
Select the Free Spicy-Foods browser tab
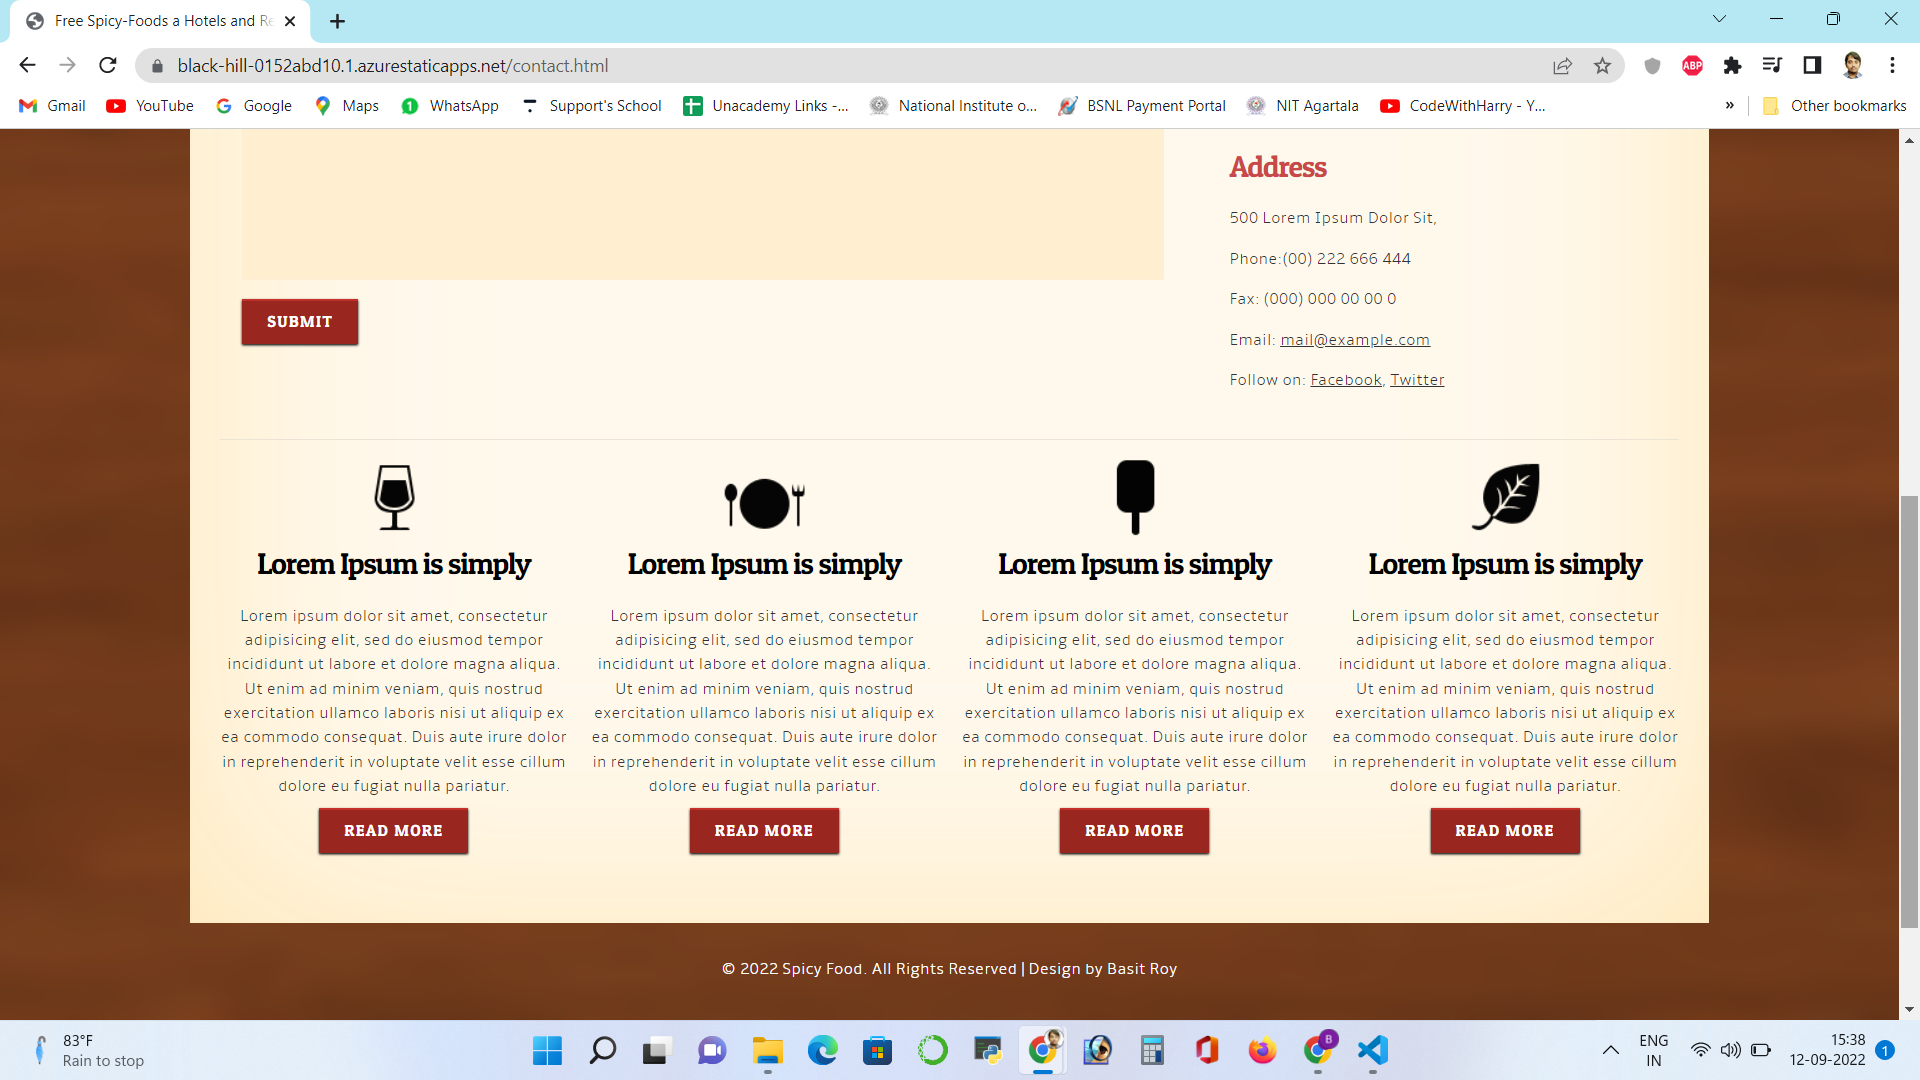click(160, 21)
